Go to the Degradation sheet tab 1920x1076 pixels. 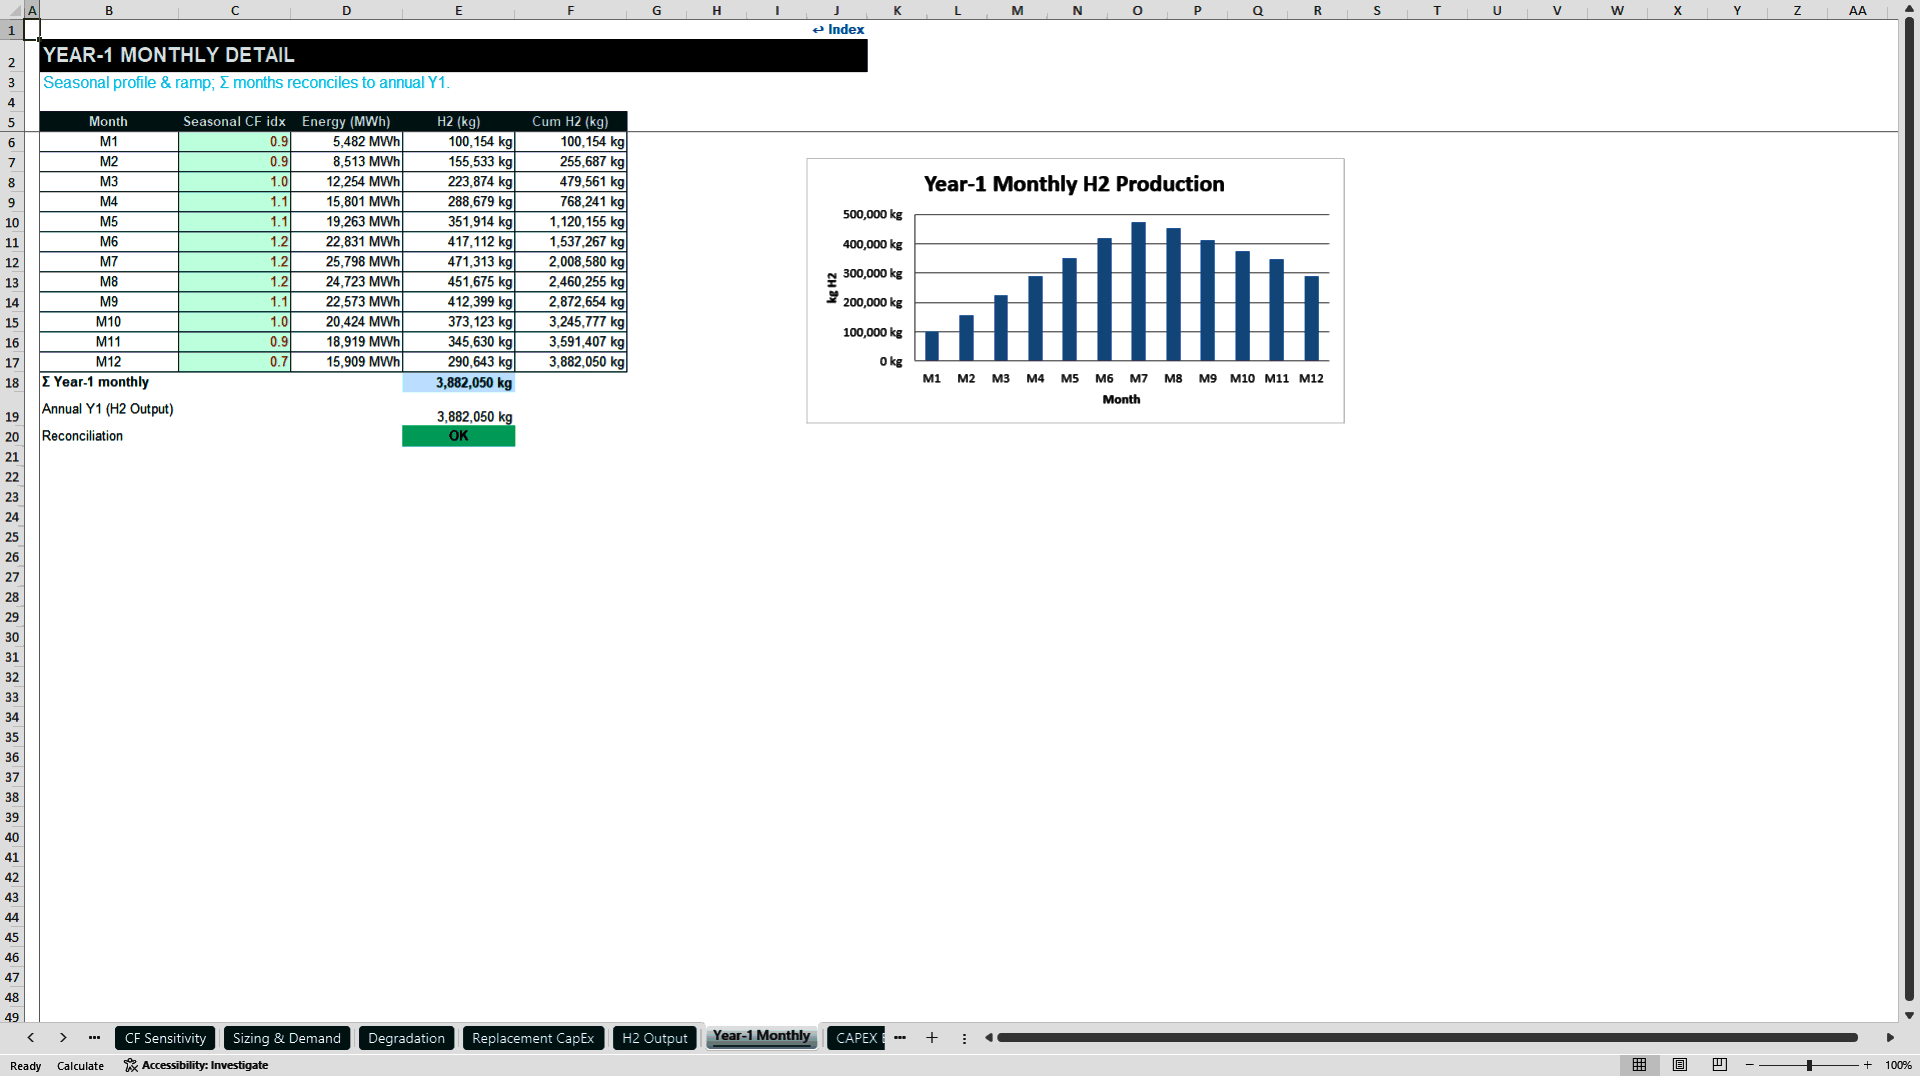tap(406, 1038)
